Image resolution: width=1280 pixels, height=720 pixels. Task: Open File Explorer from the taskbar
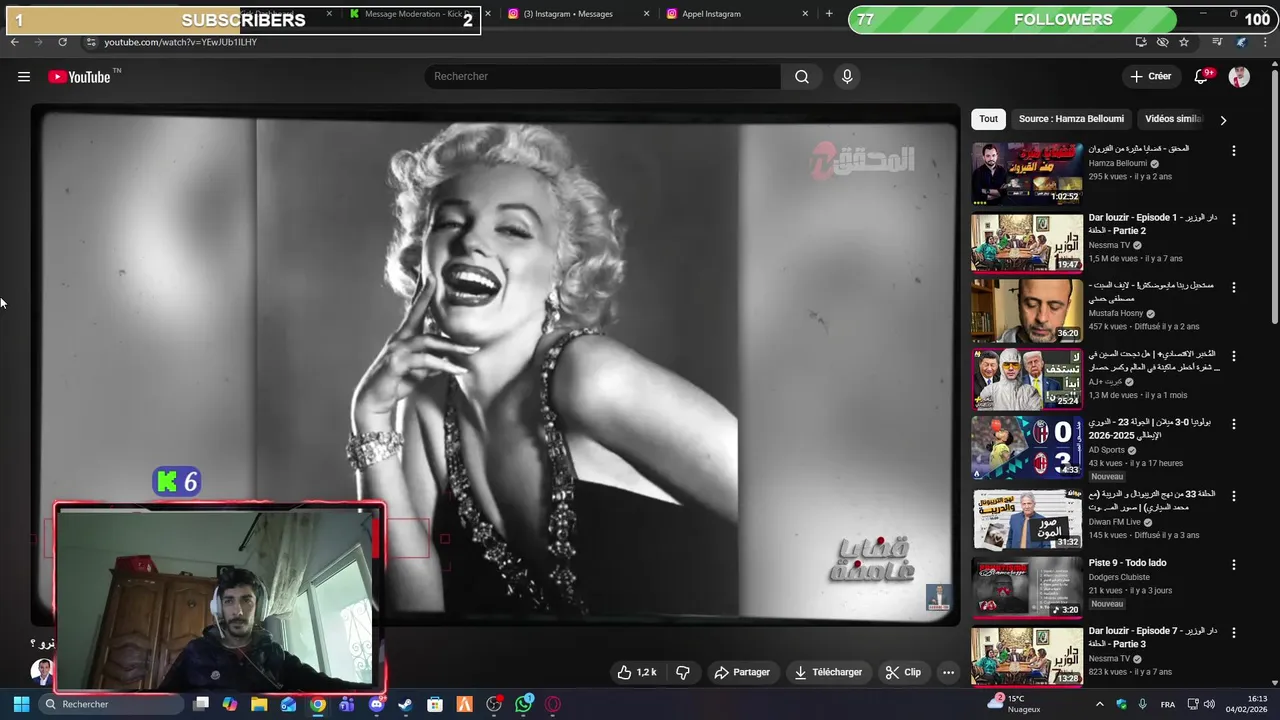tap(259, 704)
